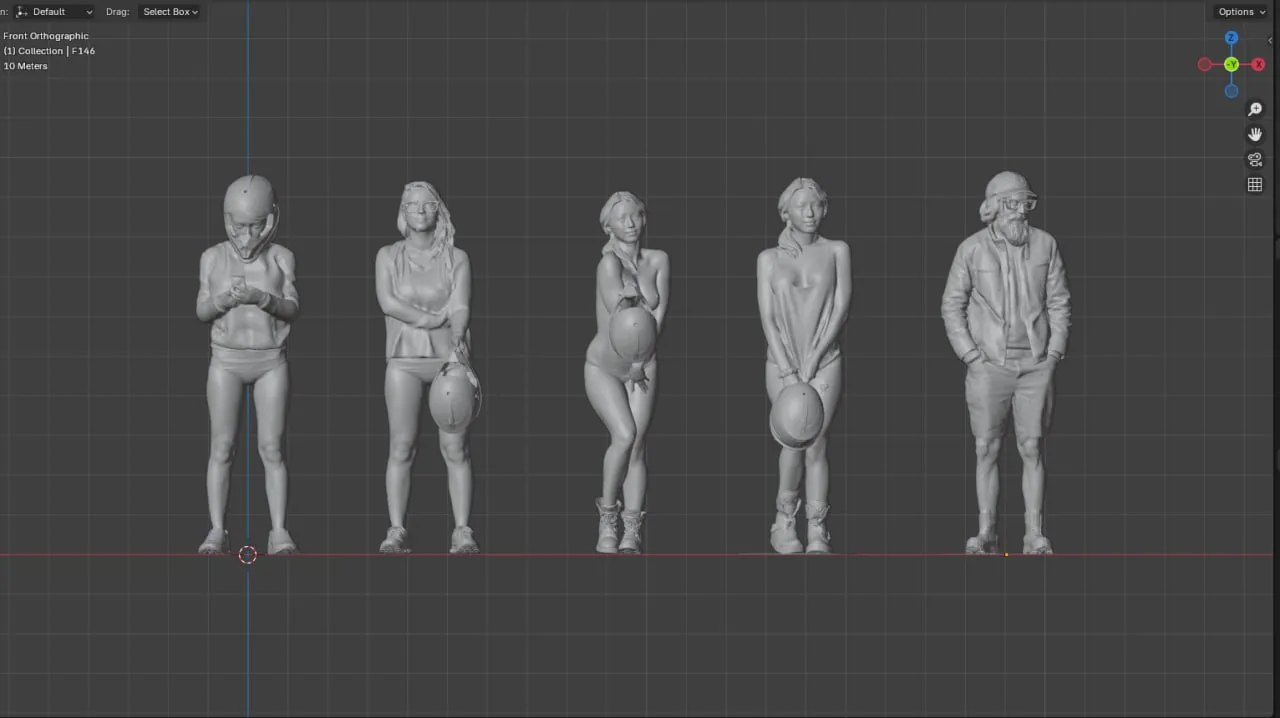The width and height of the screenshot is (1280, 718).
Task: Click the green Y axis on navigation gizmo
Action: pyautogui.click(x=1231, y=64)
